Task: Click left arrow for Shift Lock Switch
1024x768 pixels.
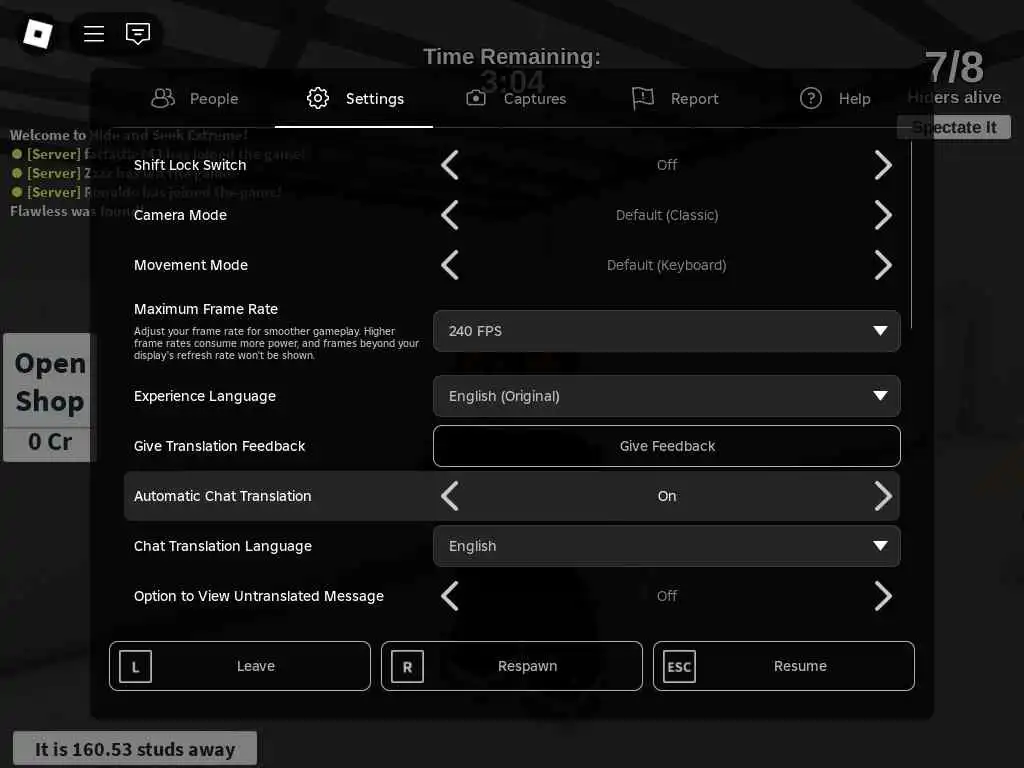Action: (450, 165)
